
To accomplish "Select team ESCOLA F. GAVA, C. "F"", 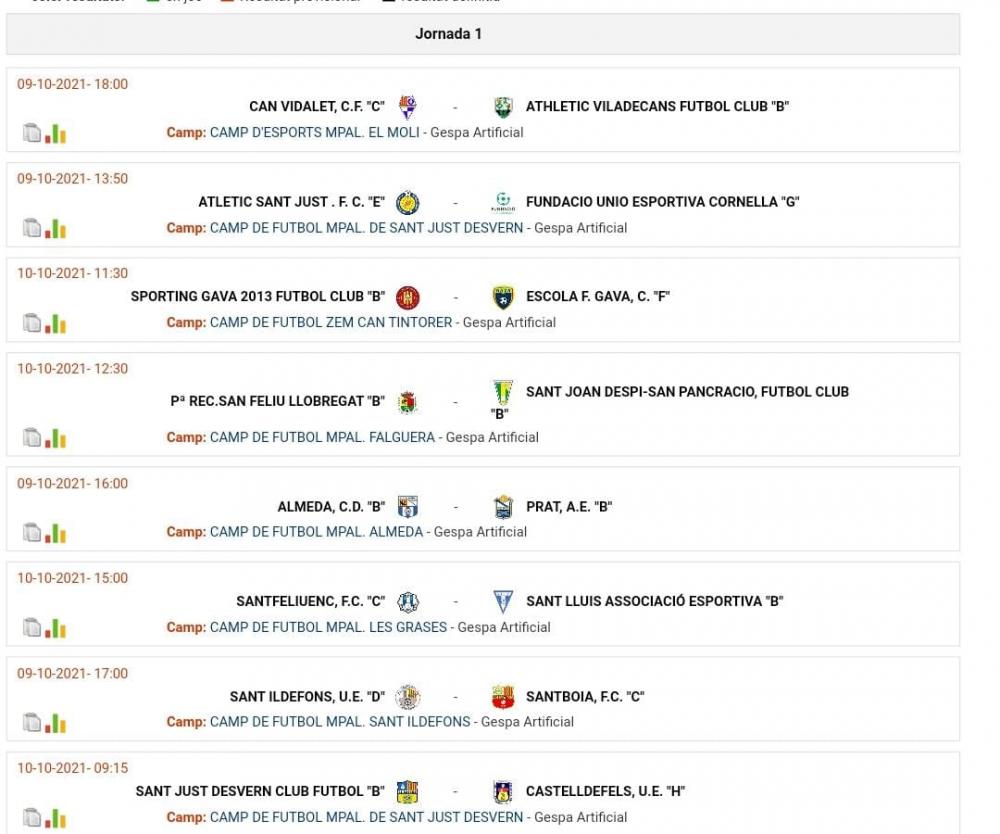I will [598, 296].
